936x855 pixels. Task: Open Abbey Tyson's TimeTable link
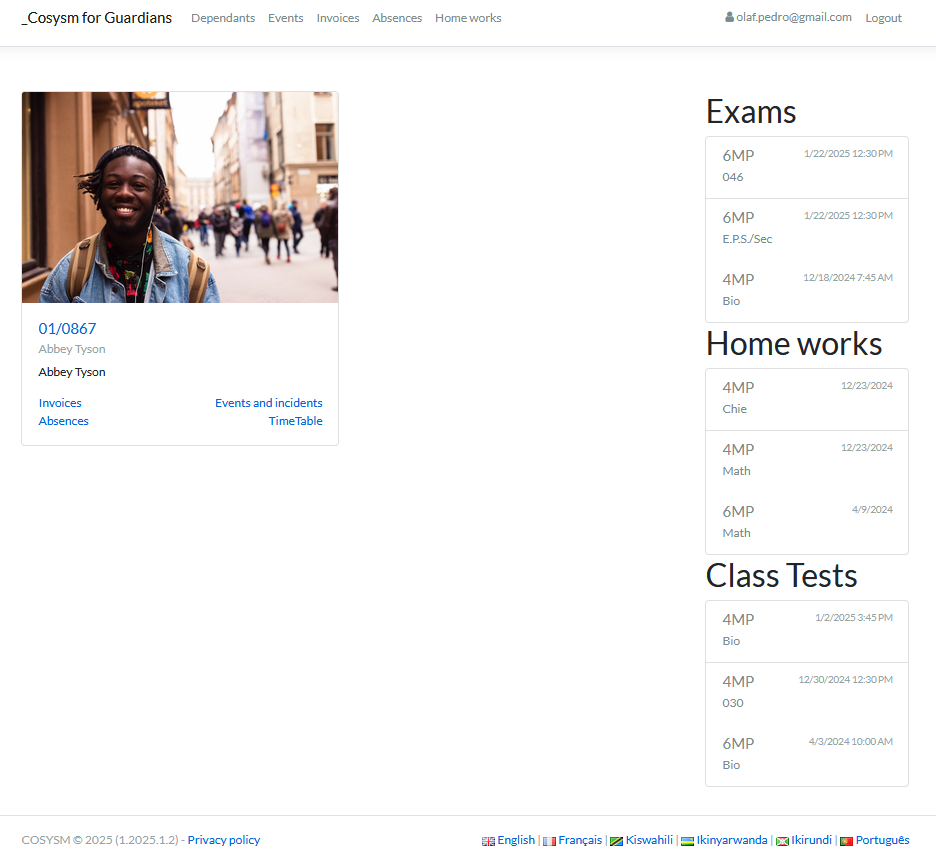(x=295, y=421)
